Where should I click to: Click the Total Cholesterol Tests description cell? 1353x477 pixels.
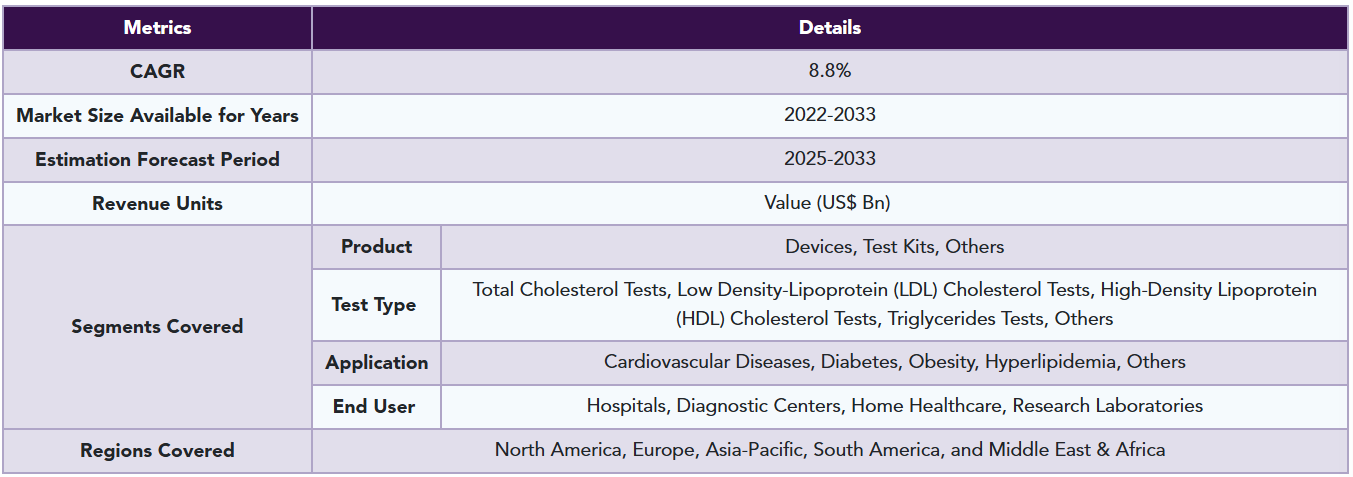click(895, 305)
